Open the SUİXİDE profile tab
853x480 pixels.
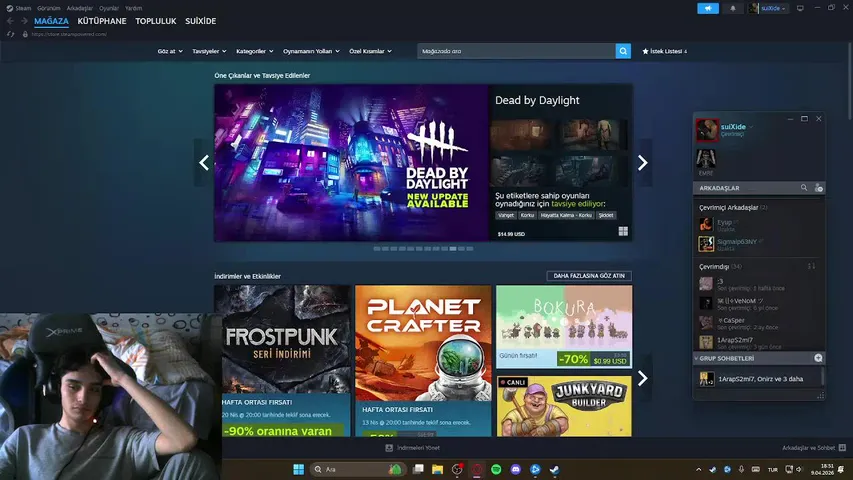[200, 21]
